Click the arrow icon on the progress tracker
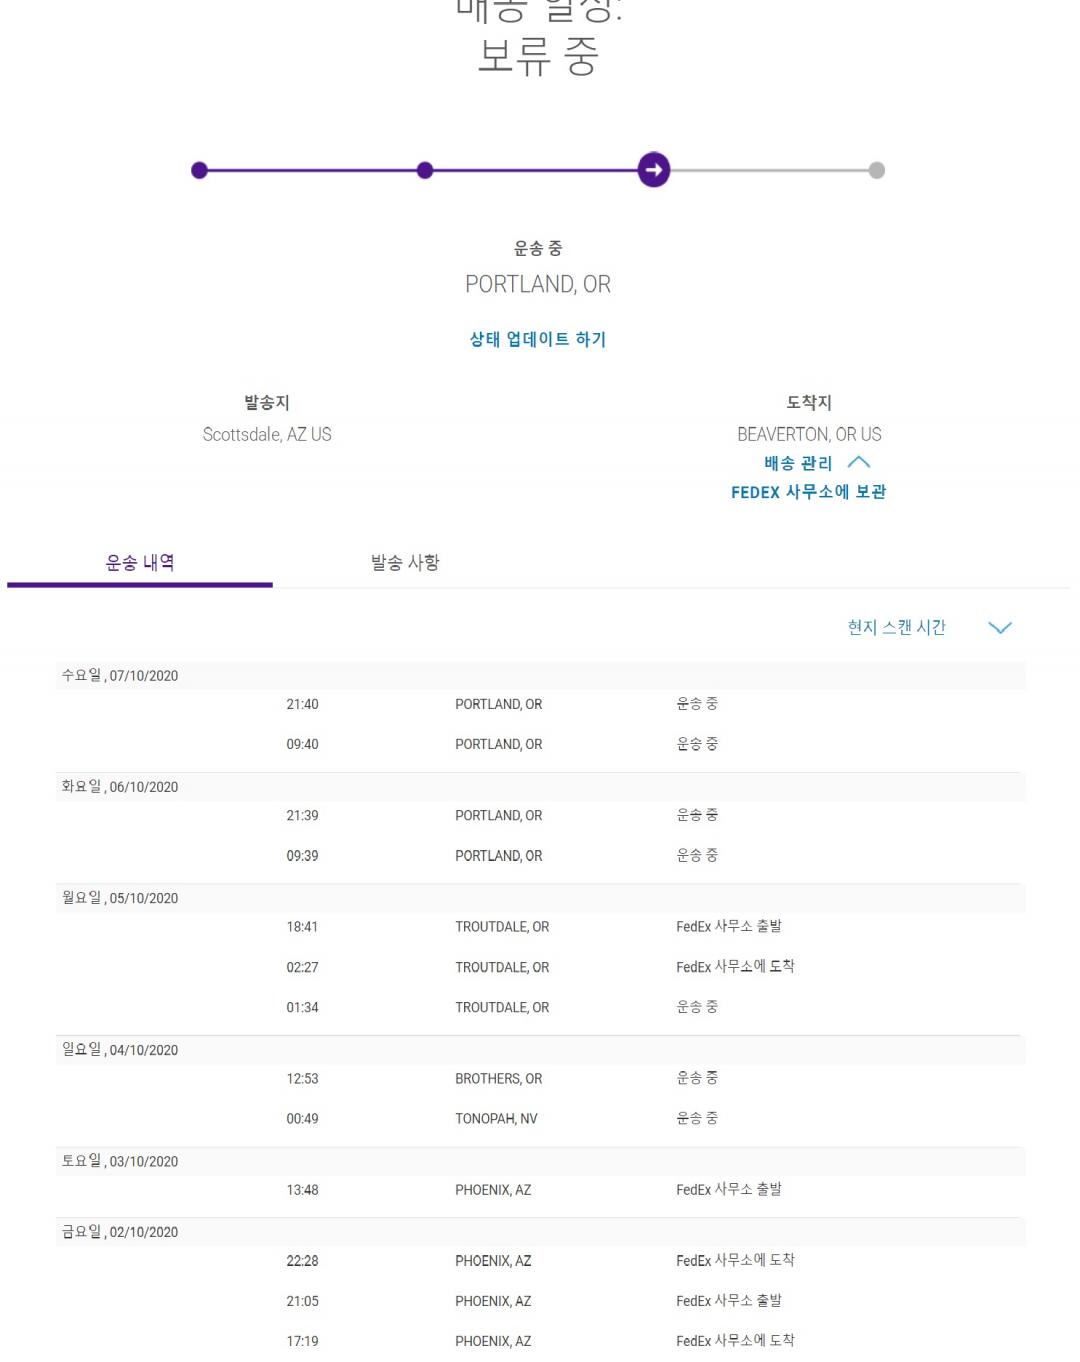Image resolution: width=1080 pixels, height=1362 pixels. 654,170
